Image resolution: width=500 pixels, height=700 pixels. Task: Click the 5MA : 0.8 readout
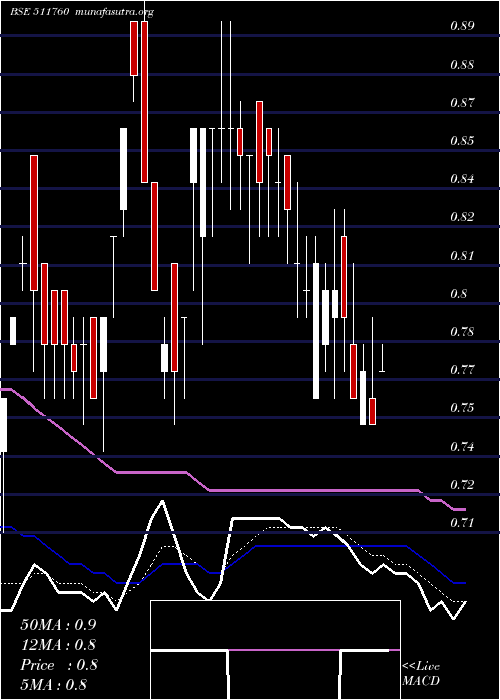(54, 685)
